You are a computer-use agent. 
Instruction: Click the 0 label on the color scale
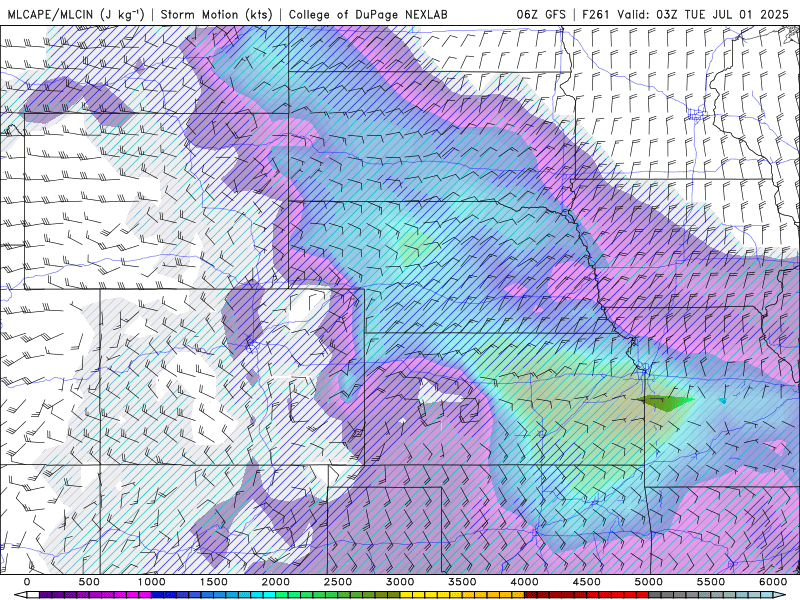click(x=27, y=582)
